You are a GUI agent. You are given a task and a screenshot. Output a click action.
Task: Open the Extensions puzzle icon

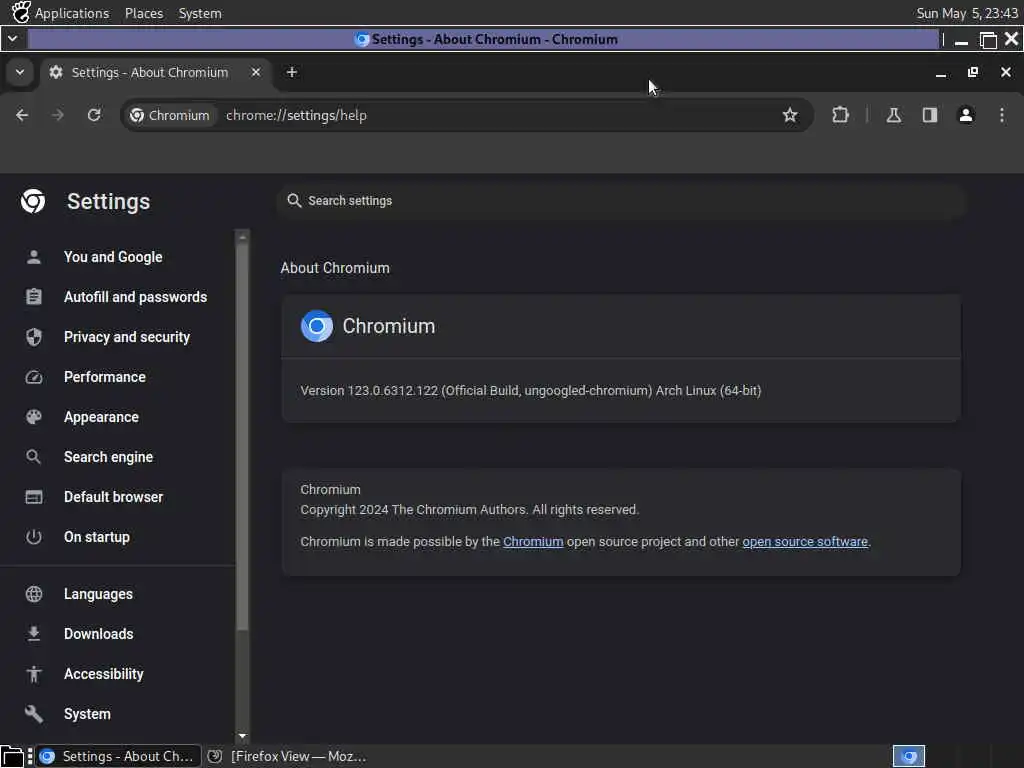coord(840,116)
